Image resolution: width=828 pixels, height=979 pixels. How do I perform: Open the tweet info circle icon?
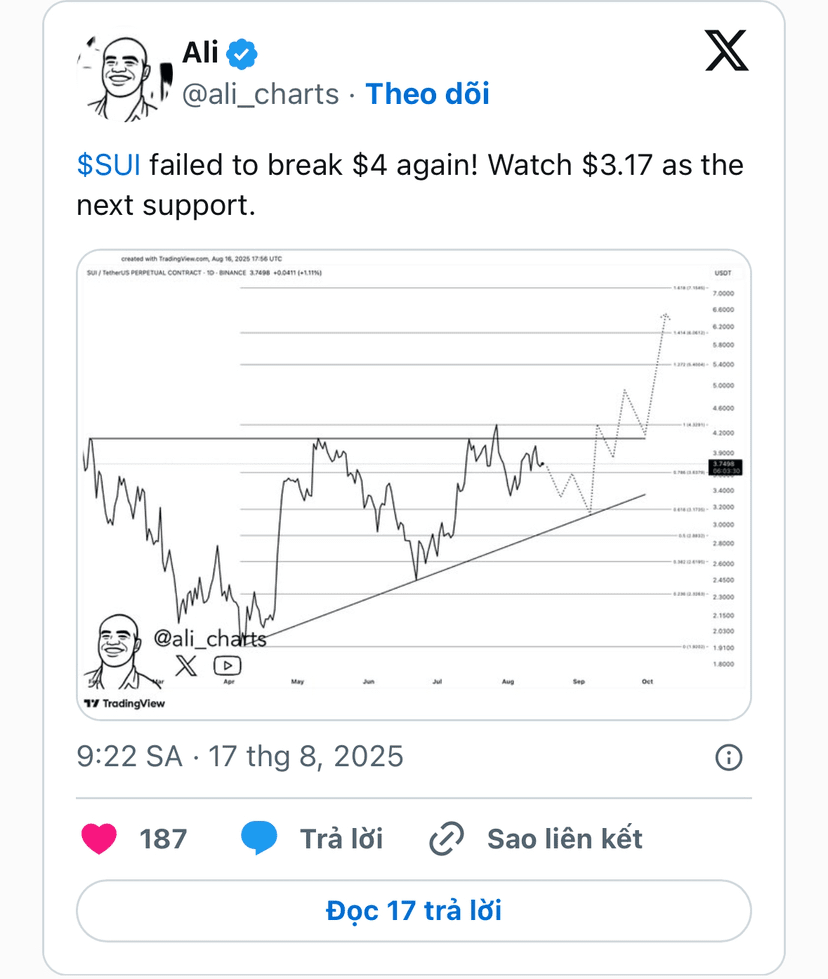click(728, 757)
